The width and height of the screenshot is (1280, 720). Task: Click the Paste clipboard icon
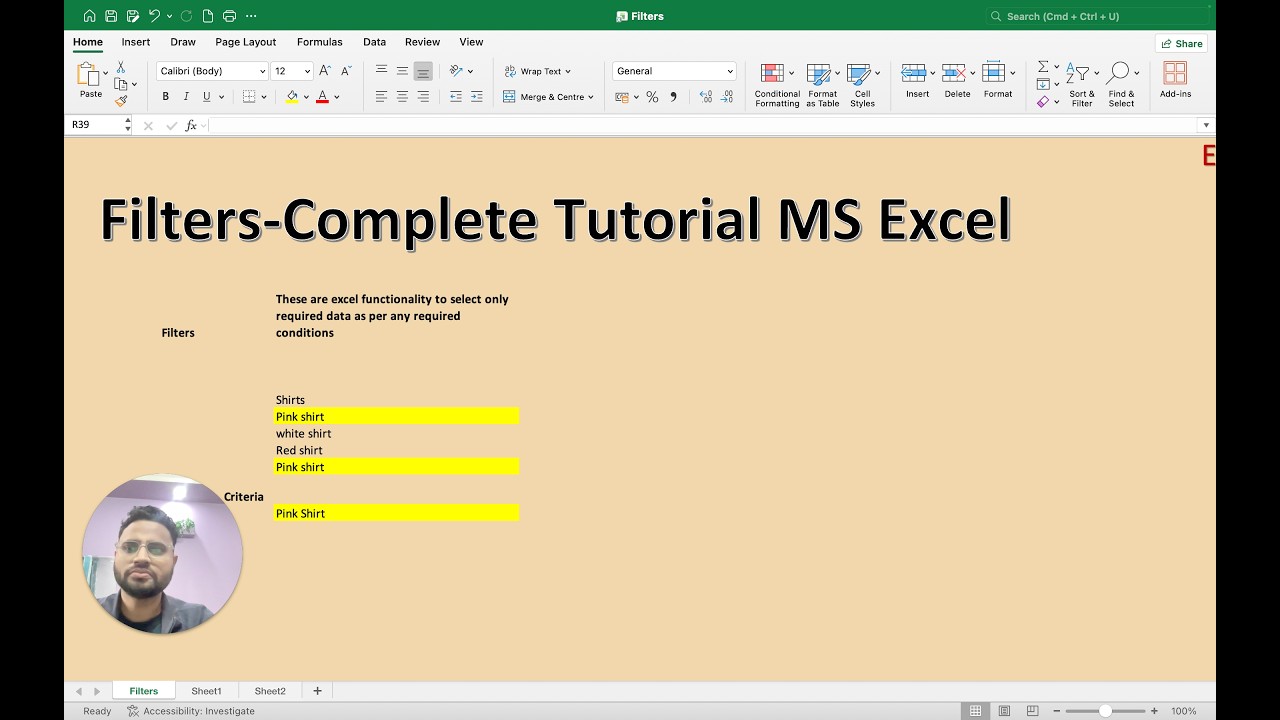click(x=88, y=74)
